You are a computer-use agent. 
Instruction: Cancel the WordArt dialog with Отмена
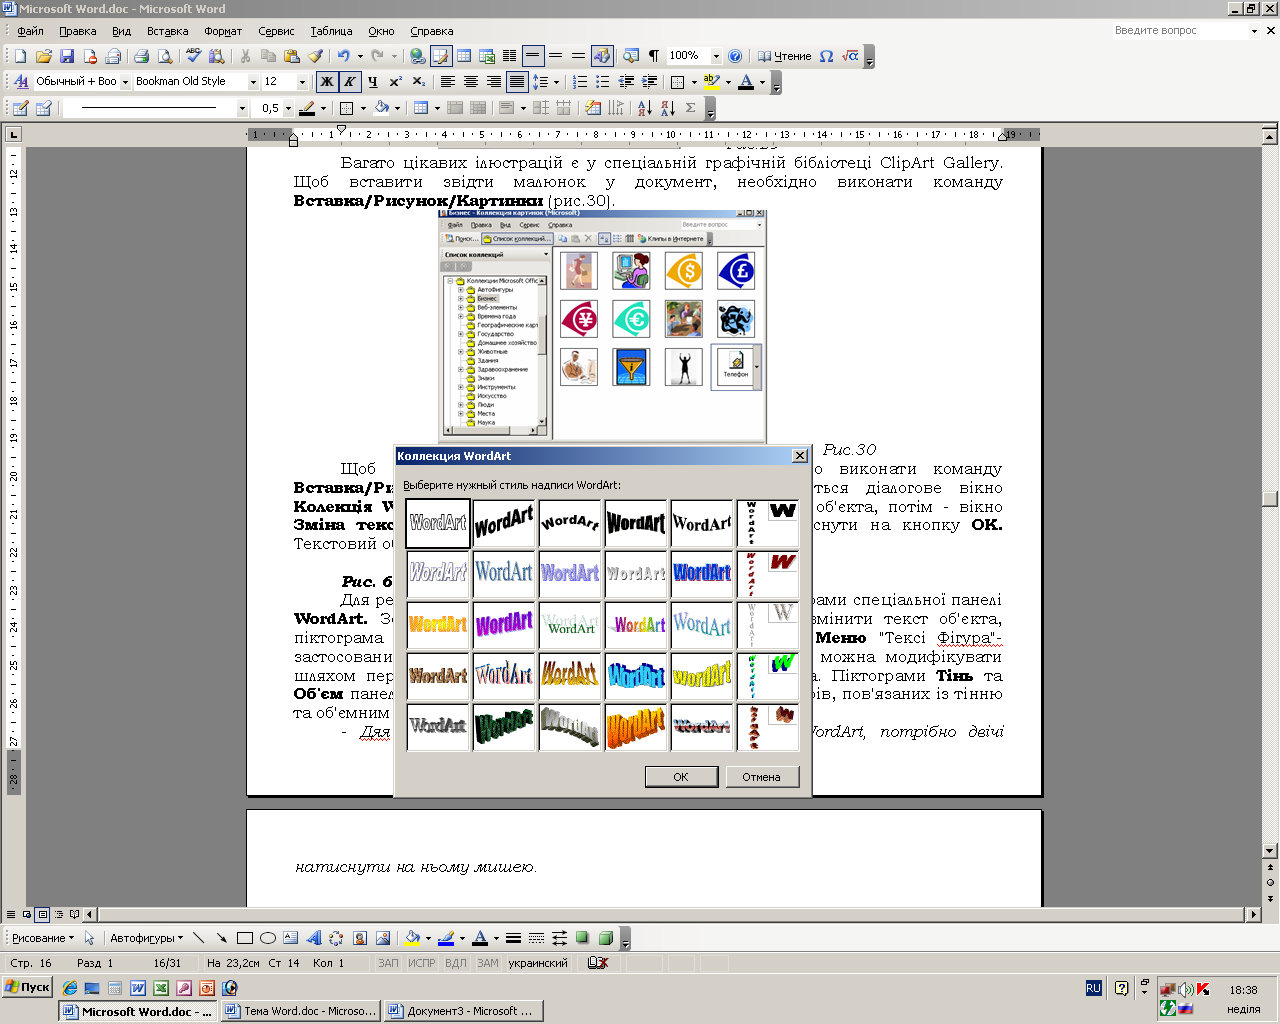(761, 777)
